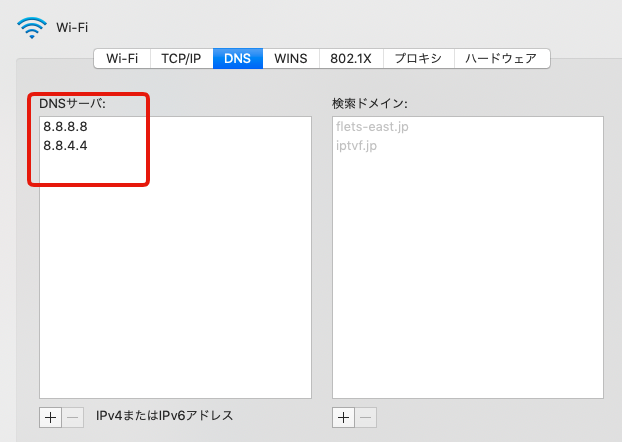The height and width of the screenshot is (442, 622).
Task: Remove search domain with minus button
Action: 365,417
